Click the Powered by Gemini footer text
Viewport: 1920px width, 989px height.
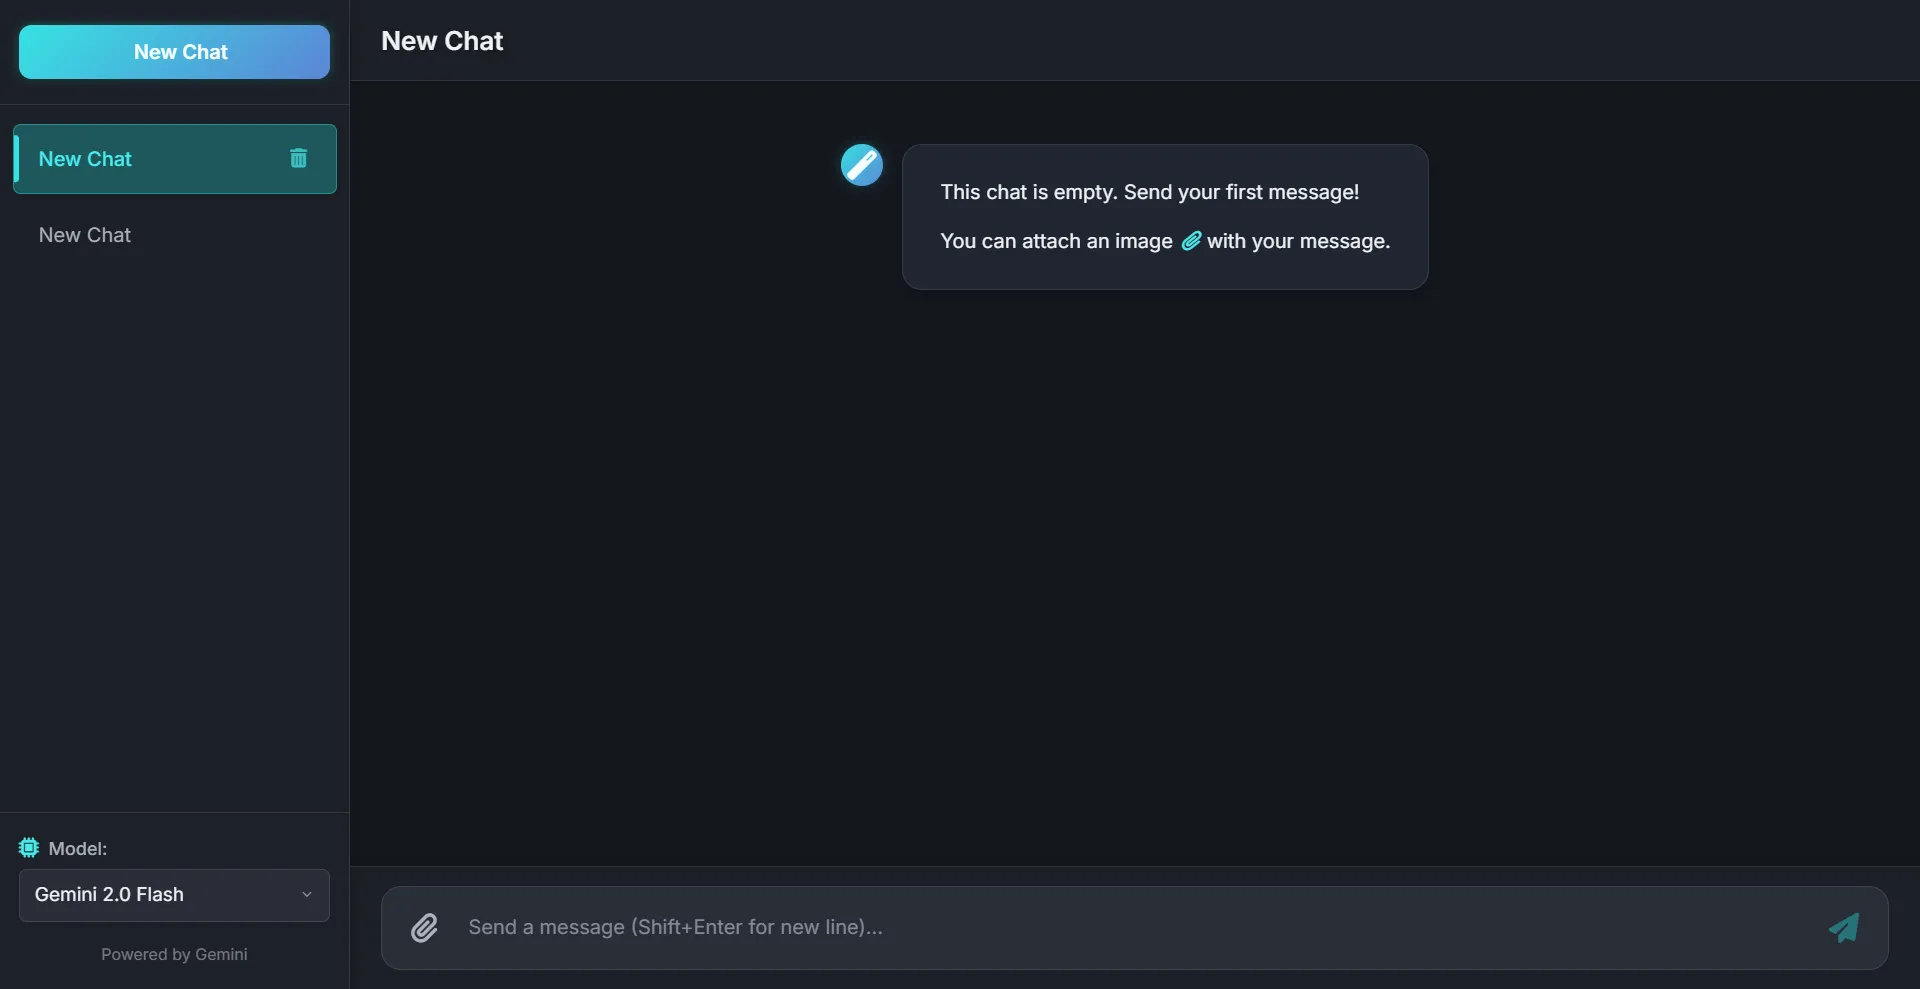(174, 955)
